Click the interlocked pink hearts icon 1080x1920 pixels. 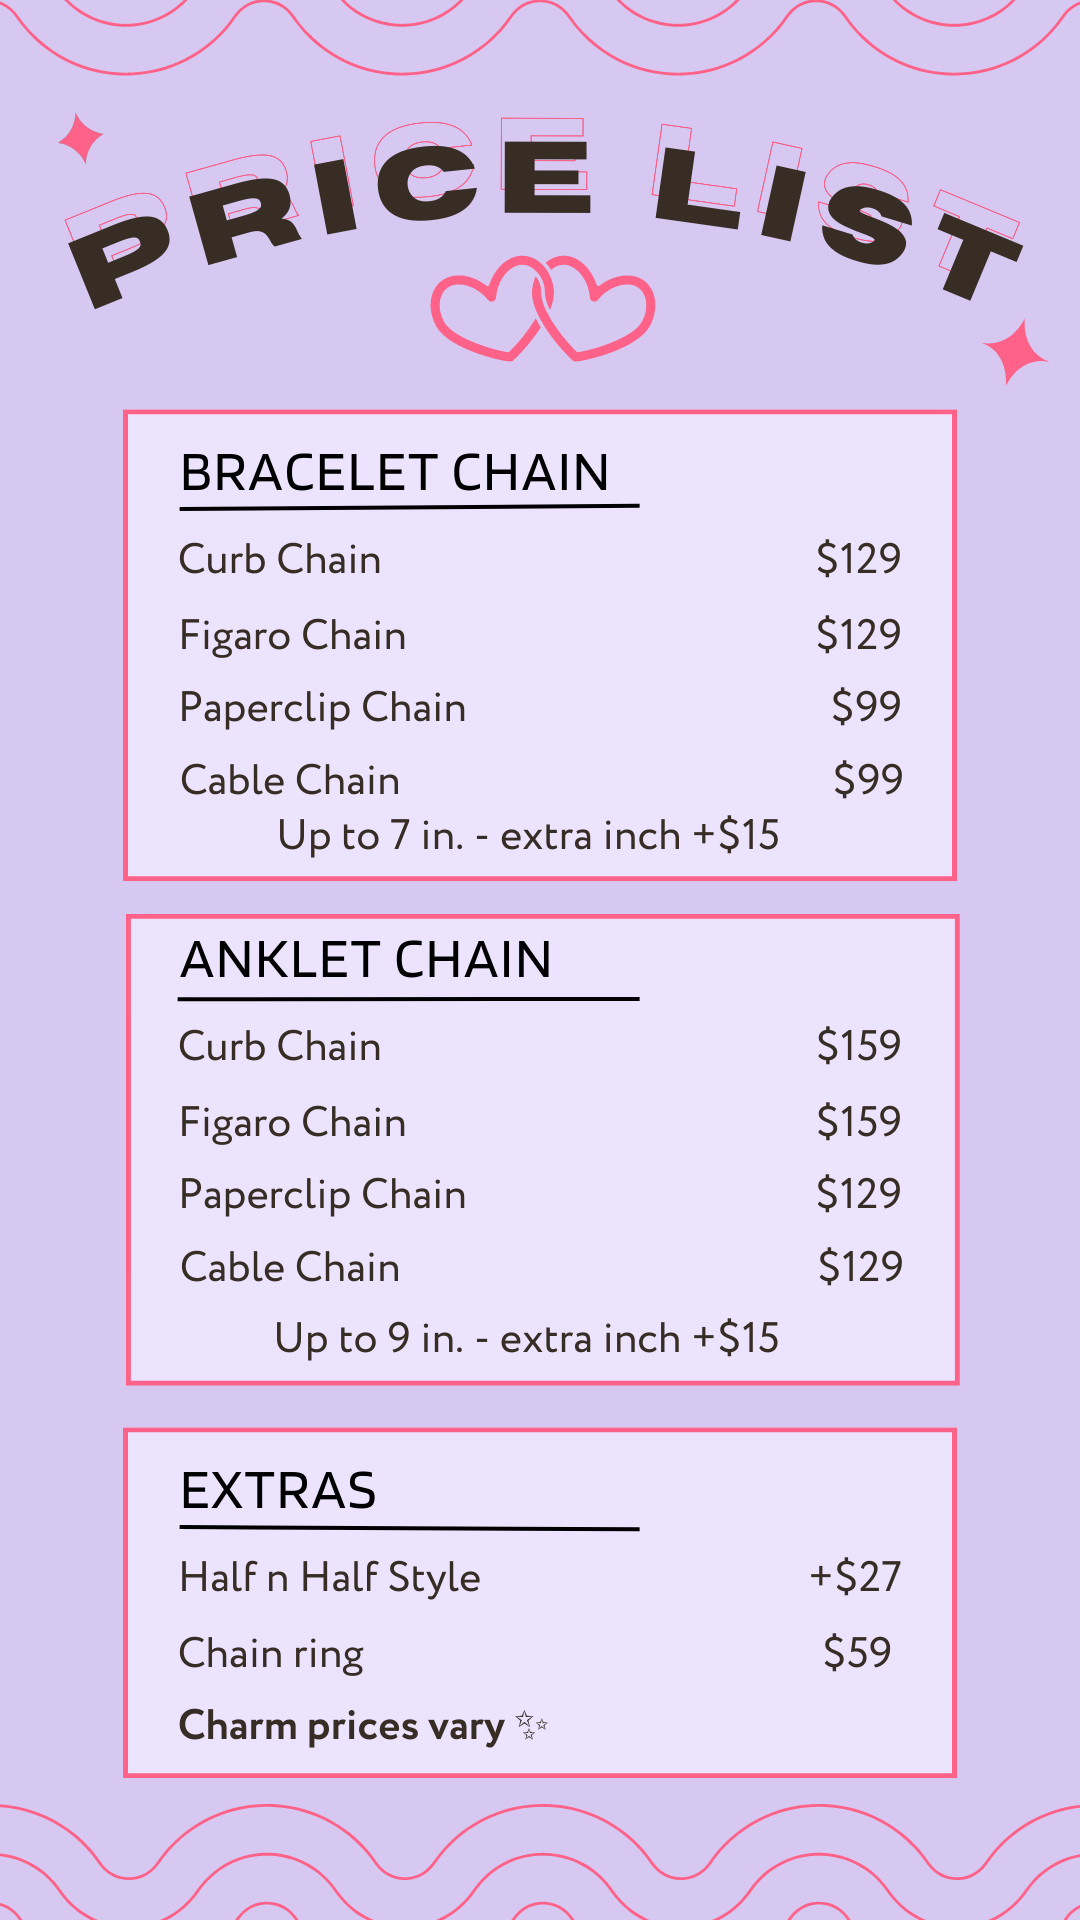click(x=543, y=309)
